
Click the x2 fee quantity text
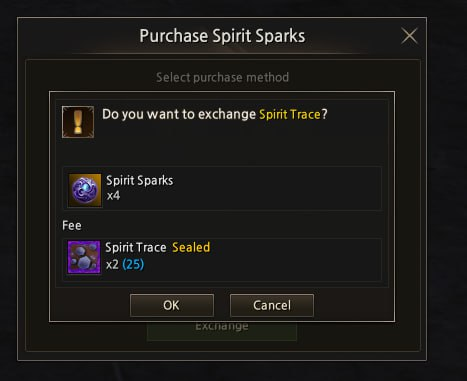pos(112,265)
